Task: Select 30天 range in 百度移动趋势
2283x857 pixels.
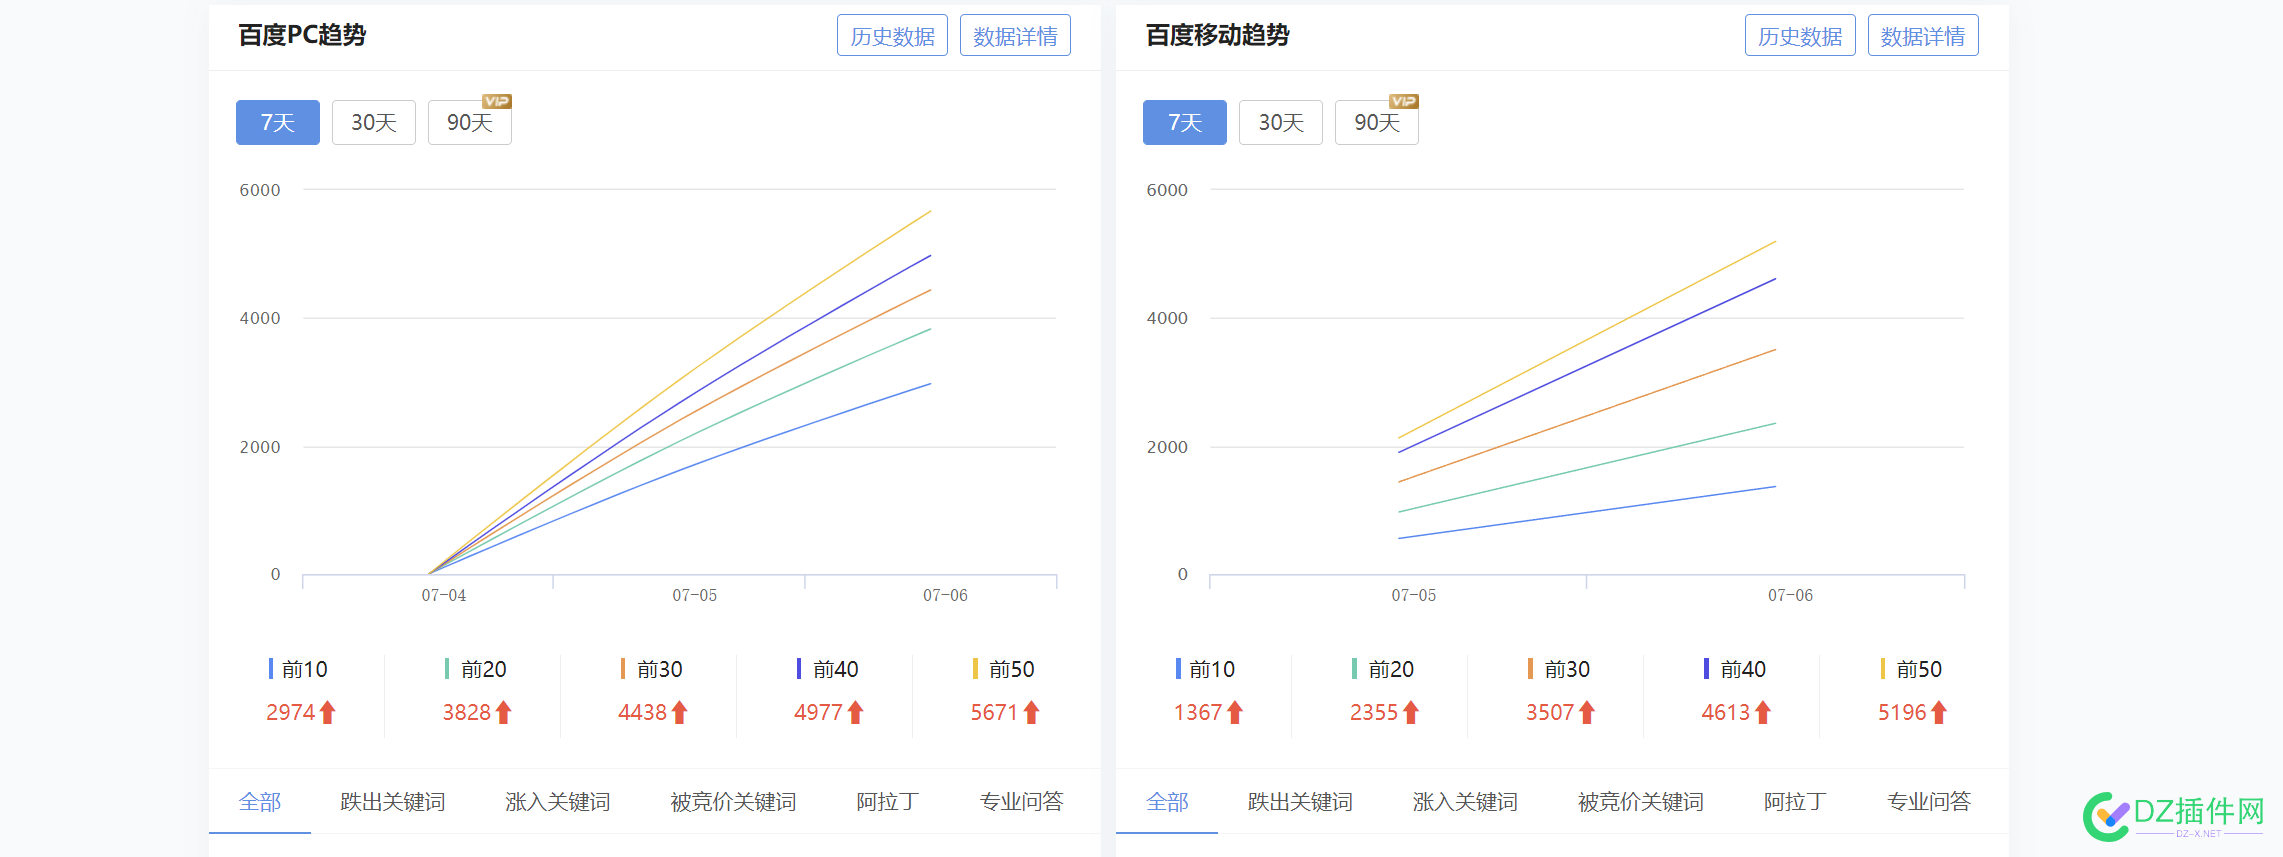Action: point(1281,122)
